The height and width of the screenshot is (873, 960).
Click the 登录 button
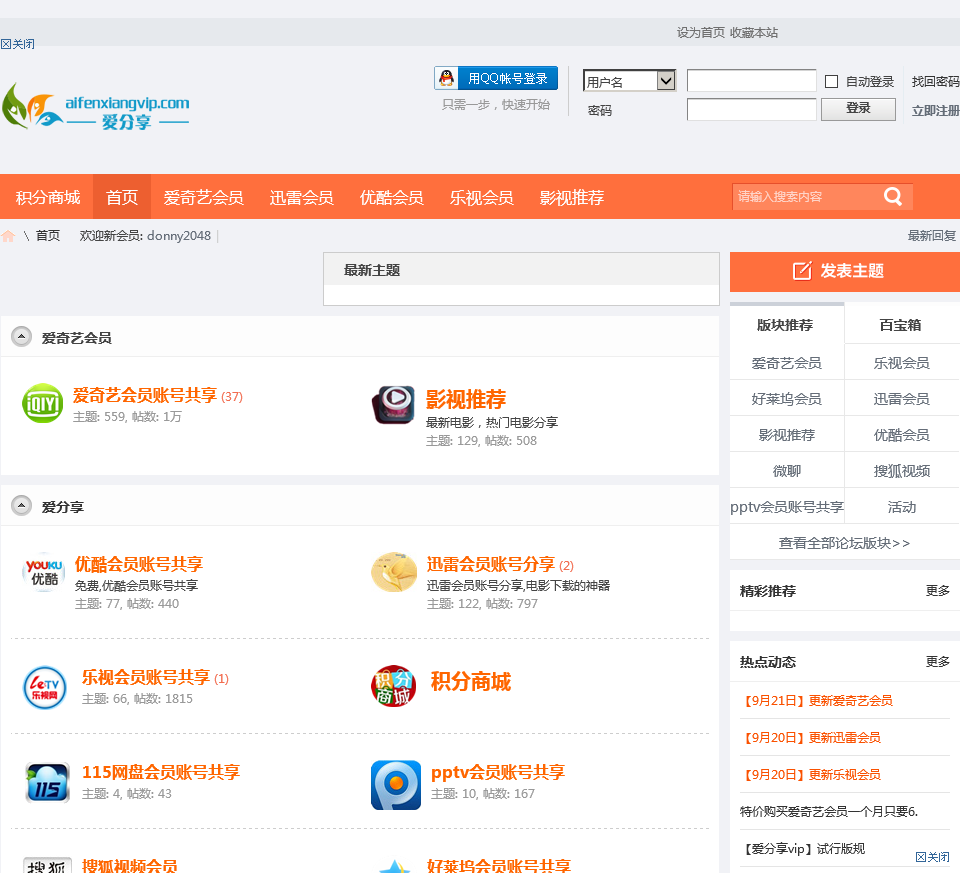click(x=858, y=108)
